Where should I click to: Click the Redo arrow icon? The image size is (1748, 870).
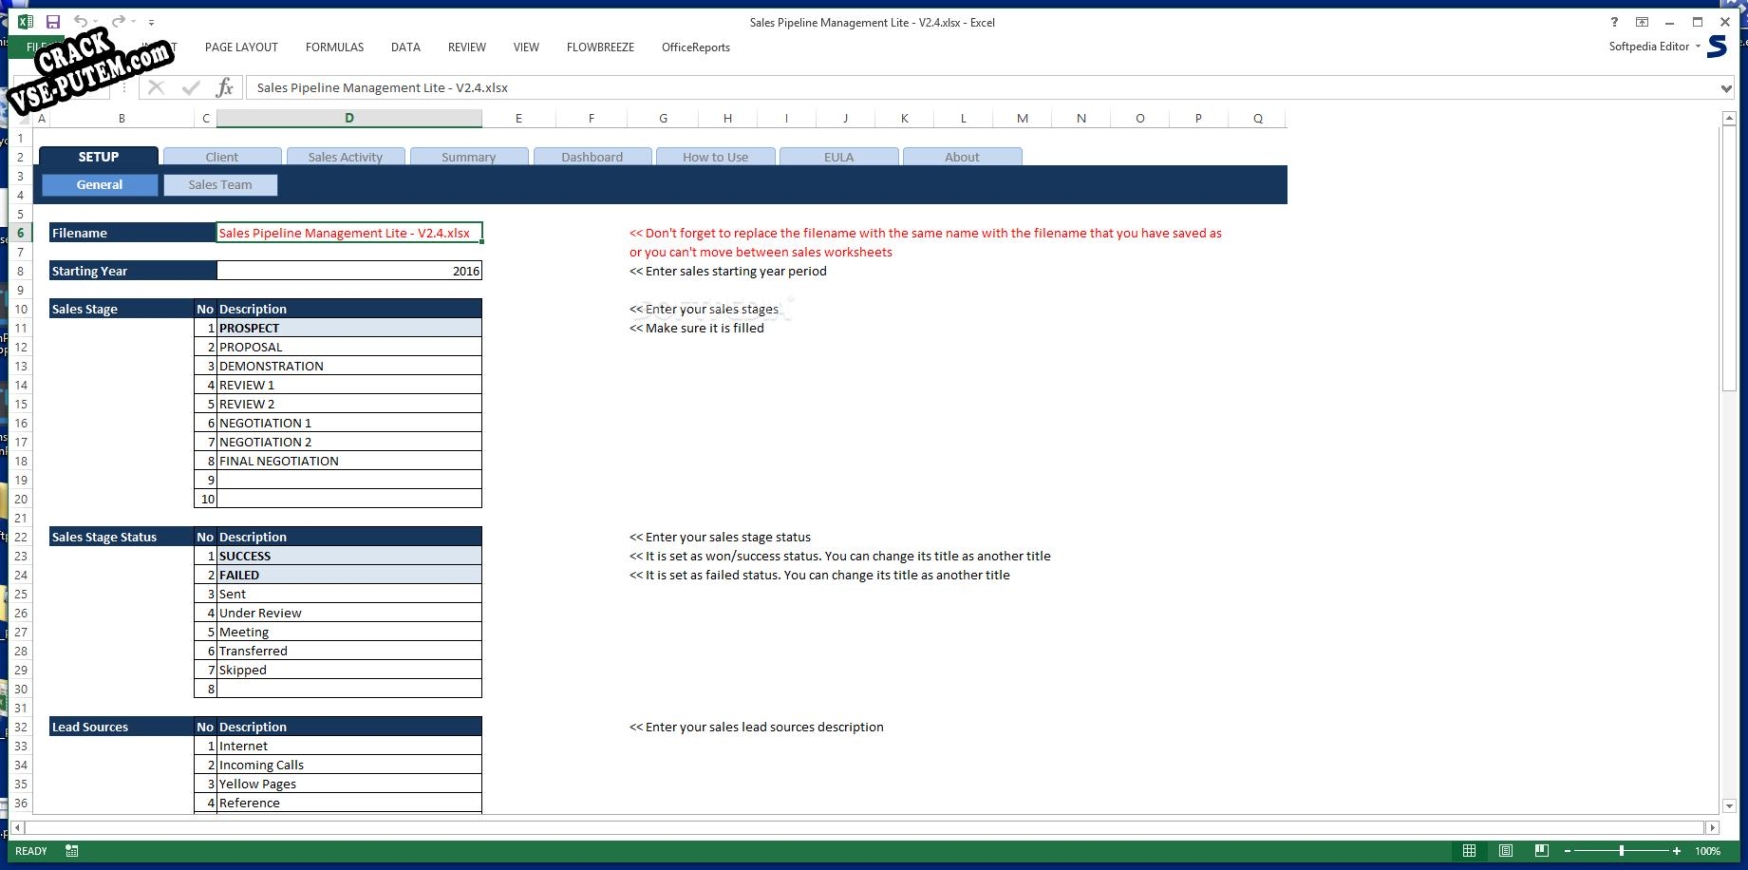(118, 21)
